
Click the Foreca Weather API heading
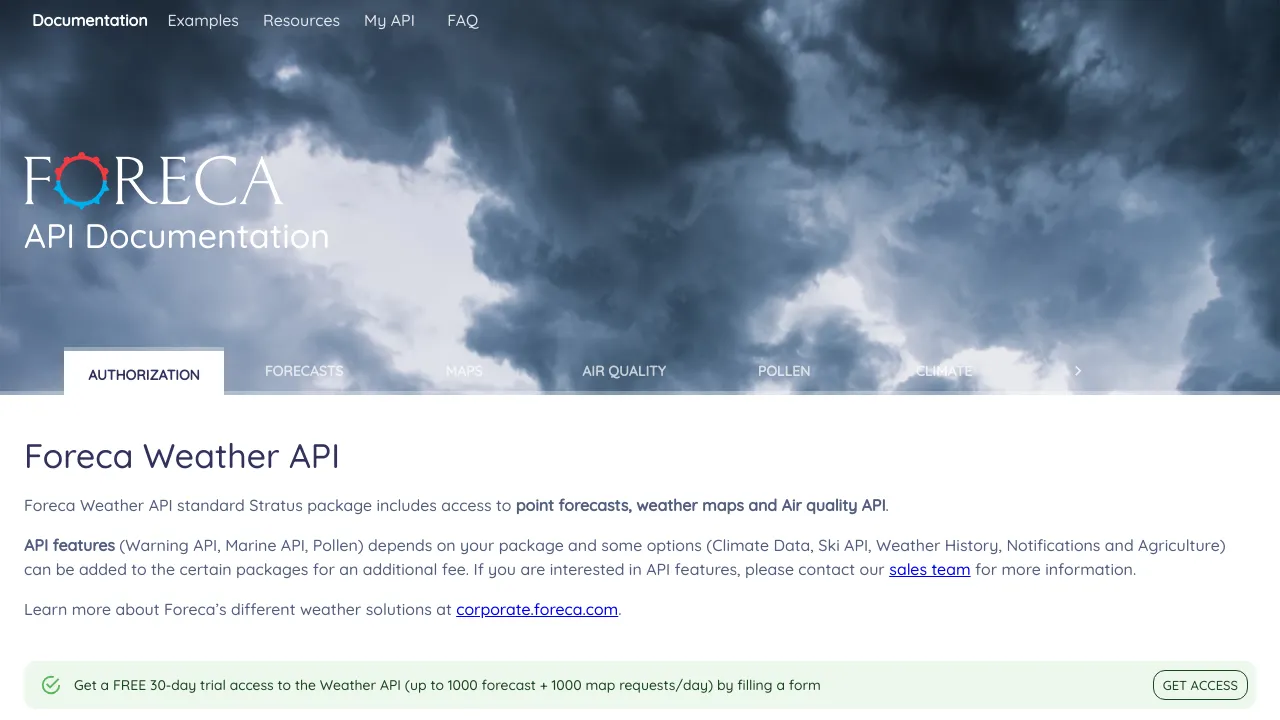(182, 456)
